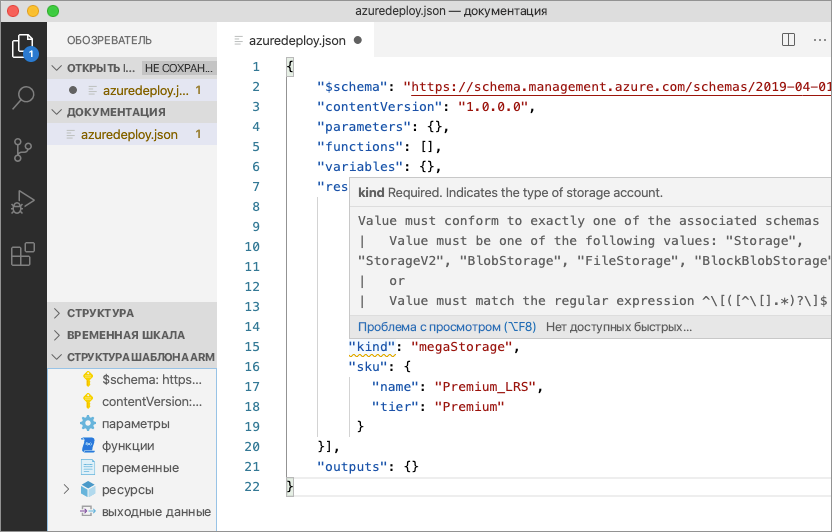The height and width of the screenshot is (532, 832).
Task: Click the "Premium_LRS" value on line 17
Action: pos(485,387)
